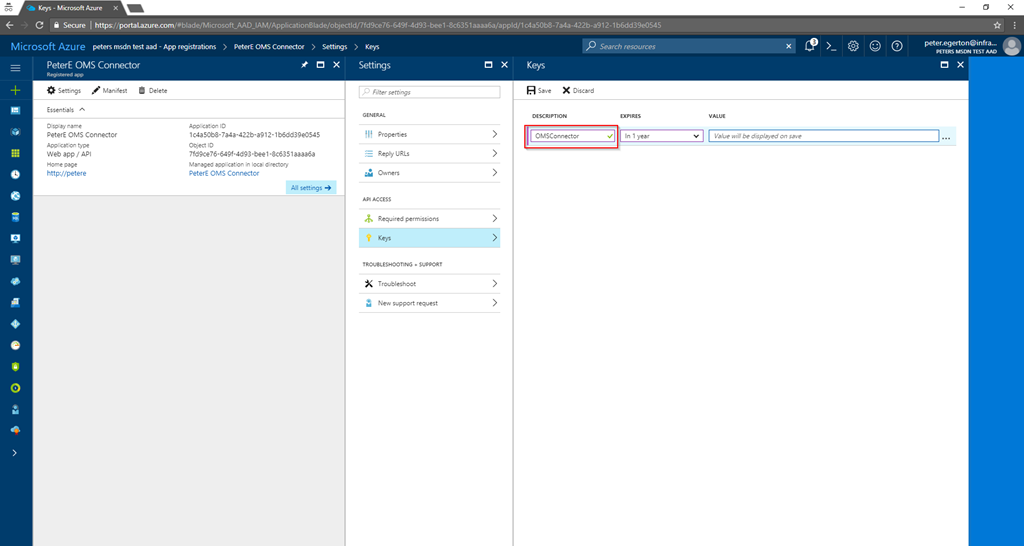This screenshot has width=1024, height=546.
Task: Open the hamburger menu in sidebar
Action: 15,68
